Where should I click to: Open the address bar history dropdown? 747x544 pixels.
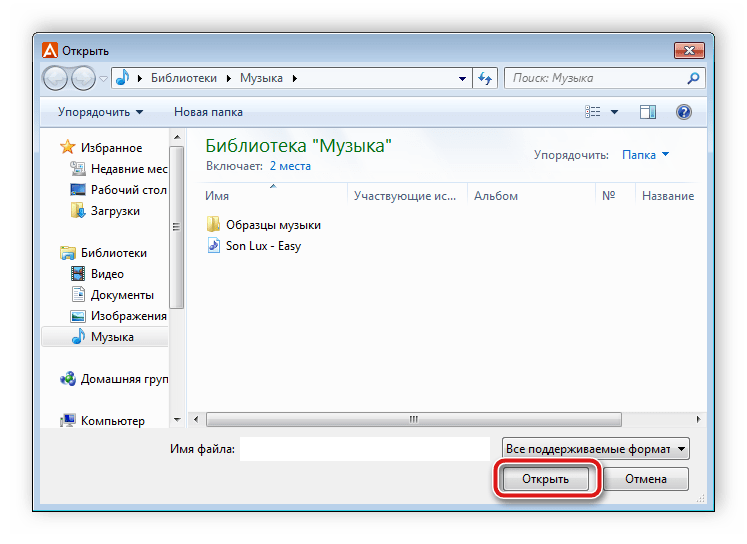point(462,79)
